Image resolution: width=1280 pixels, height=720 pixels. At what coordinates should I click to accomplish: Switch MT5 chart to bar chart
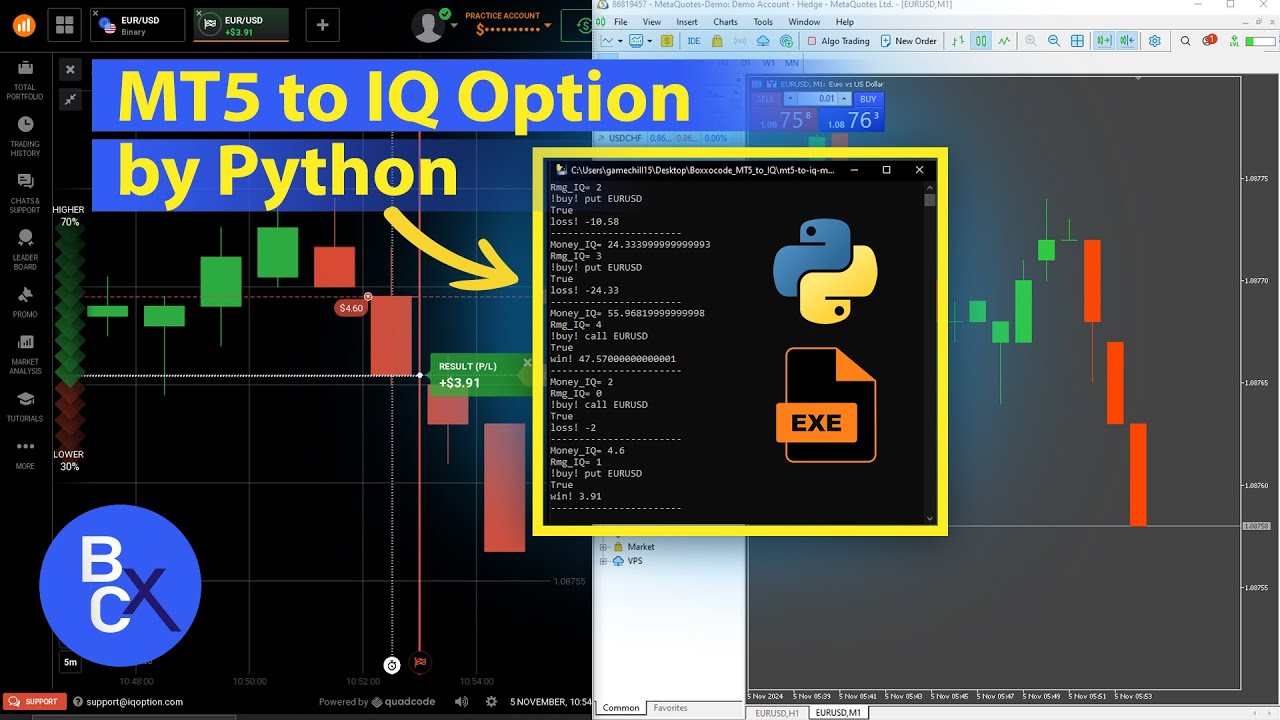pos(958,41)
